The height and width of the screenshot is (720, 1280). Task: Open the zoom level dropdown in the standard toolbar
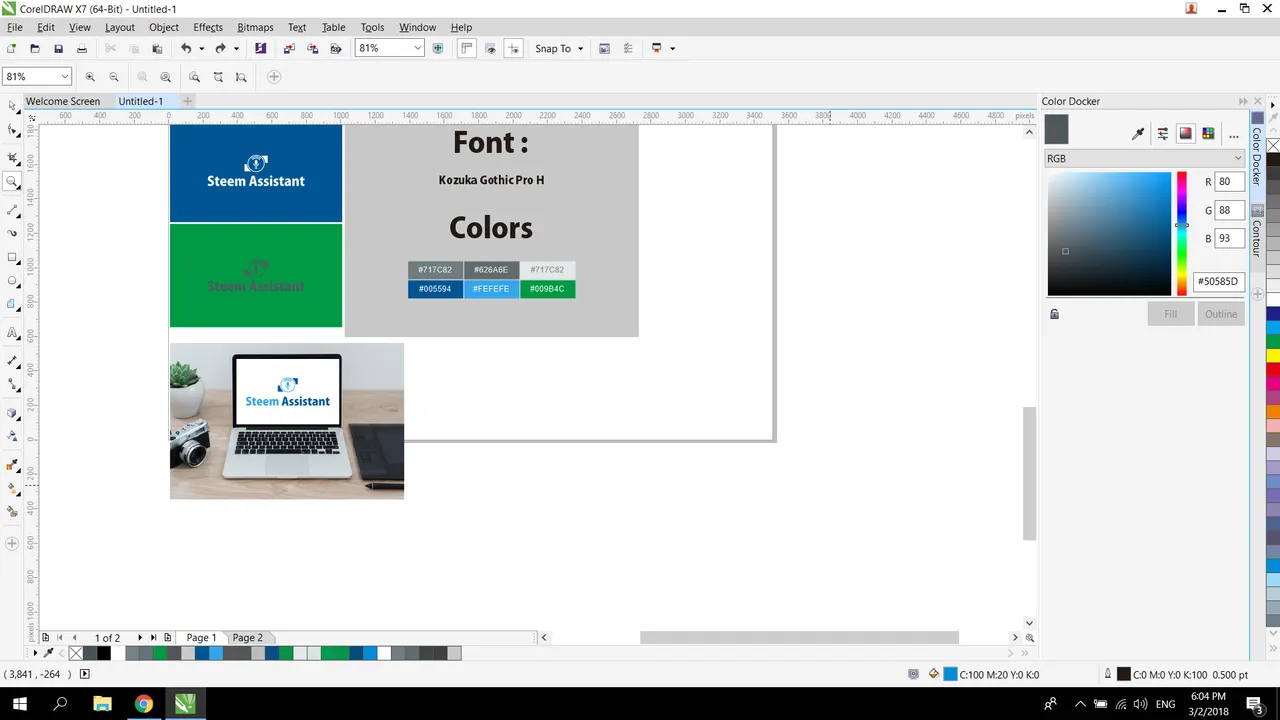click(417, 48)
